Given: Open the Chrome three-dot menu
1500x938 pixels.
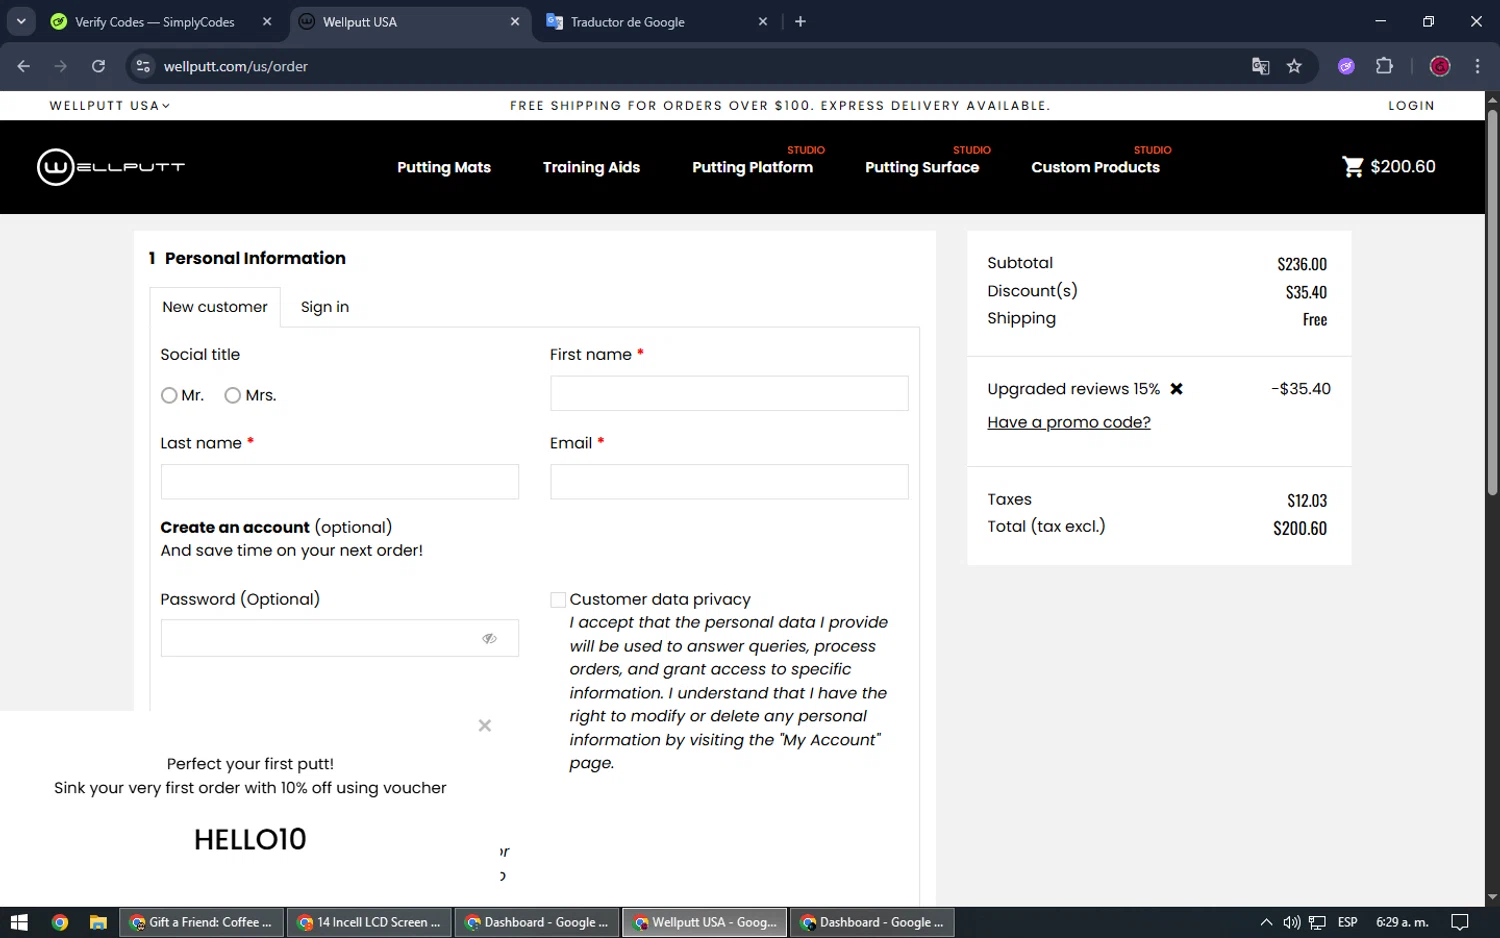Looking at the screenshot, I should 1477,66.
